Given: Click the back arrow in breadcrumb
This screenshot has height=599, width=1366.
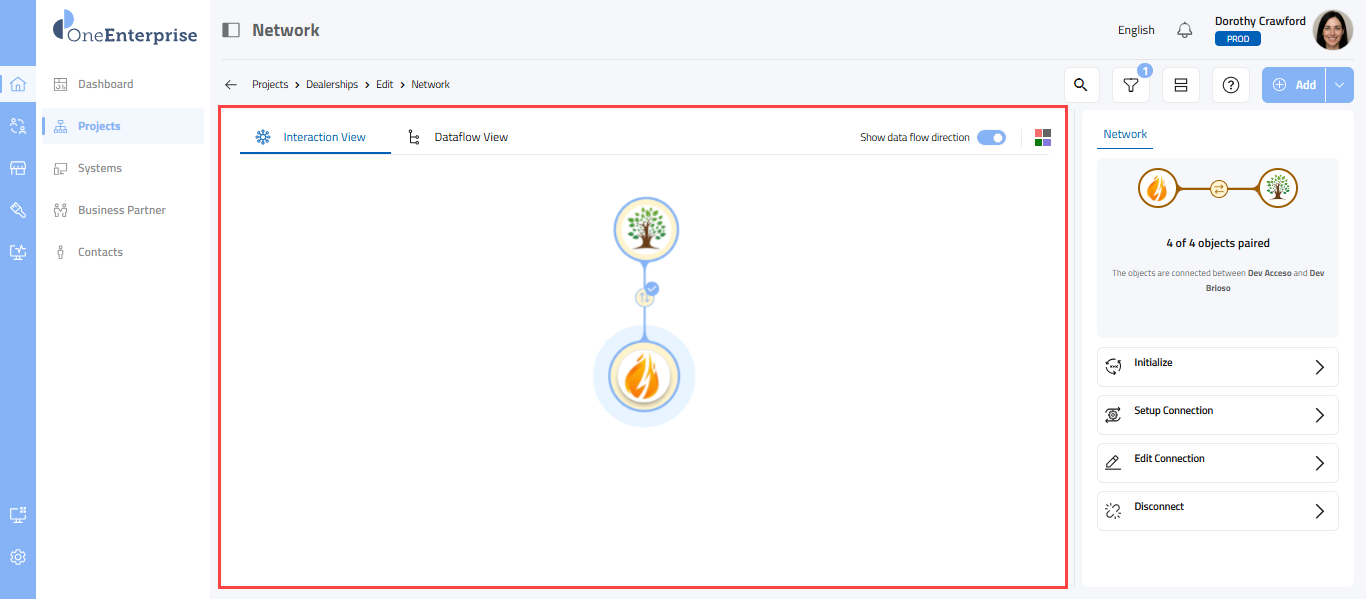Looking at the screenshot, I should pos(231,85).
